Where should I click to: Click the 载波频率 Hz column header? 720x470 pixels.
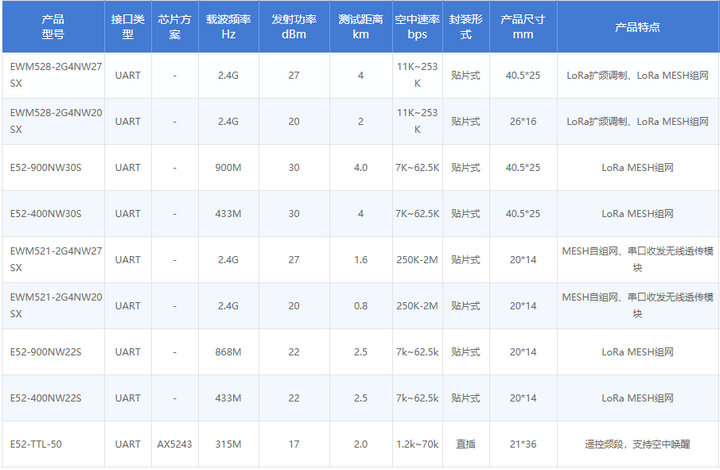coord(229,27)
